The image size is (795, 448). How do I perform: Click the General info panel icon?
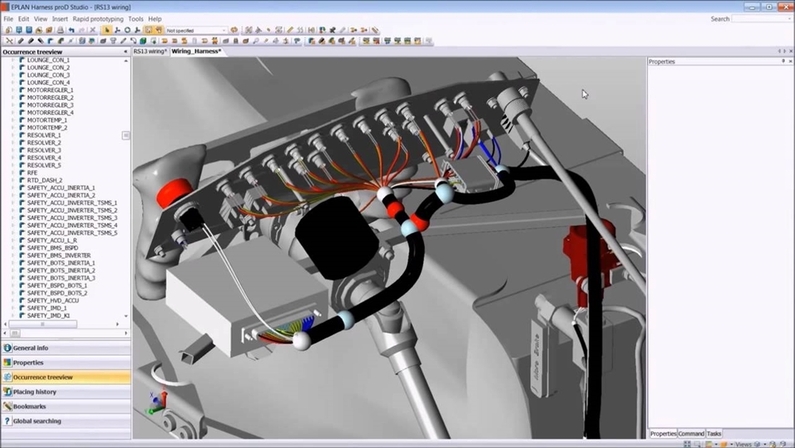pos(7,348)
